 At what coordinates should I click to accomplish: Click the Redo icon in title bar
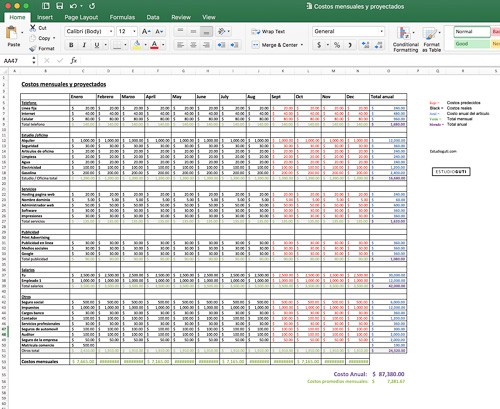click(92, 6)
